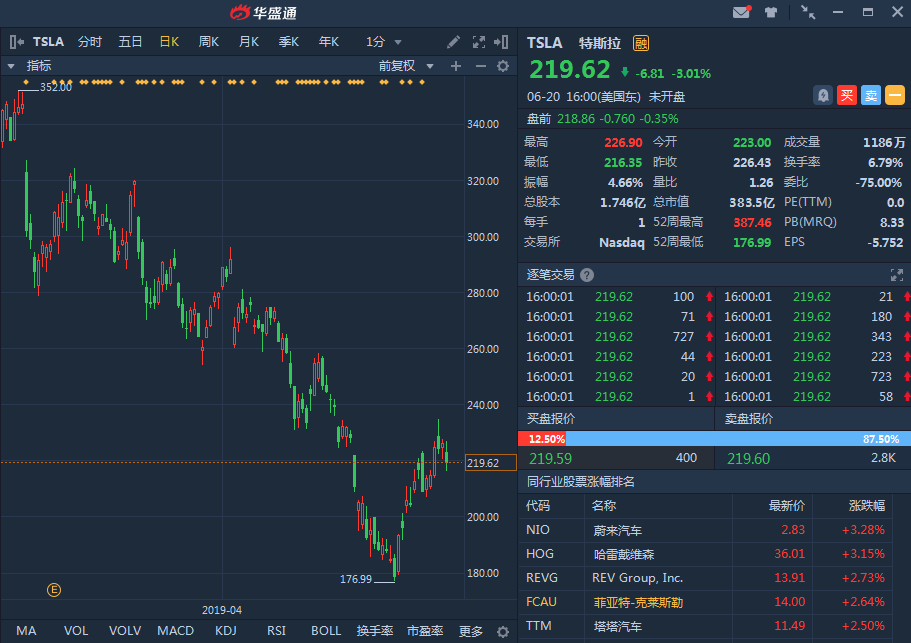Click the price alert bell icon
Screen dimensions: 911x643
coord(822,95)
